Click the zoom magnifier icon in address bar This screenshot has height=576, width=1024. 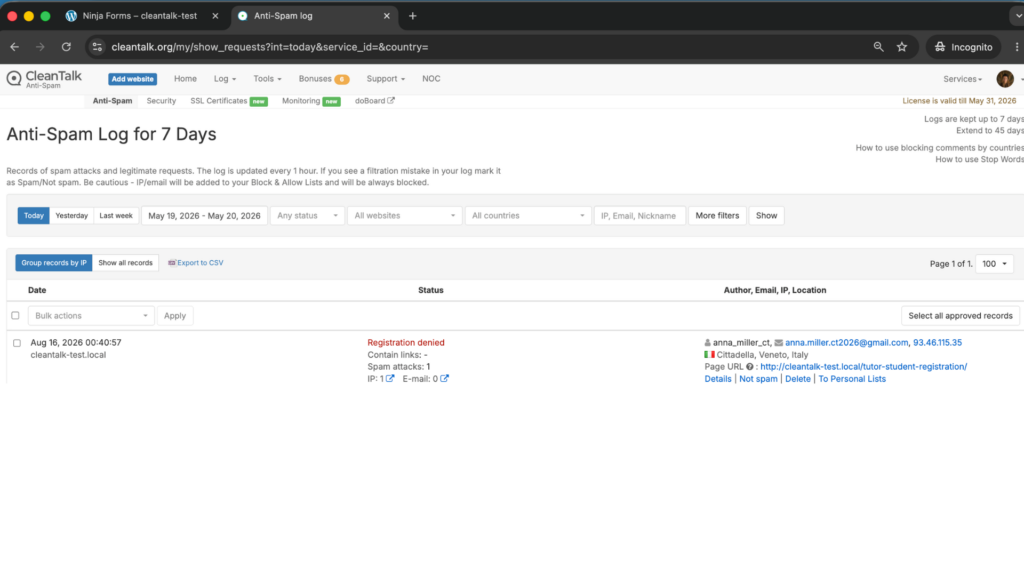878,47
